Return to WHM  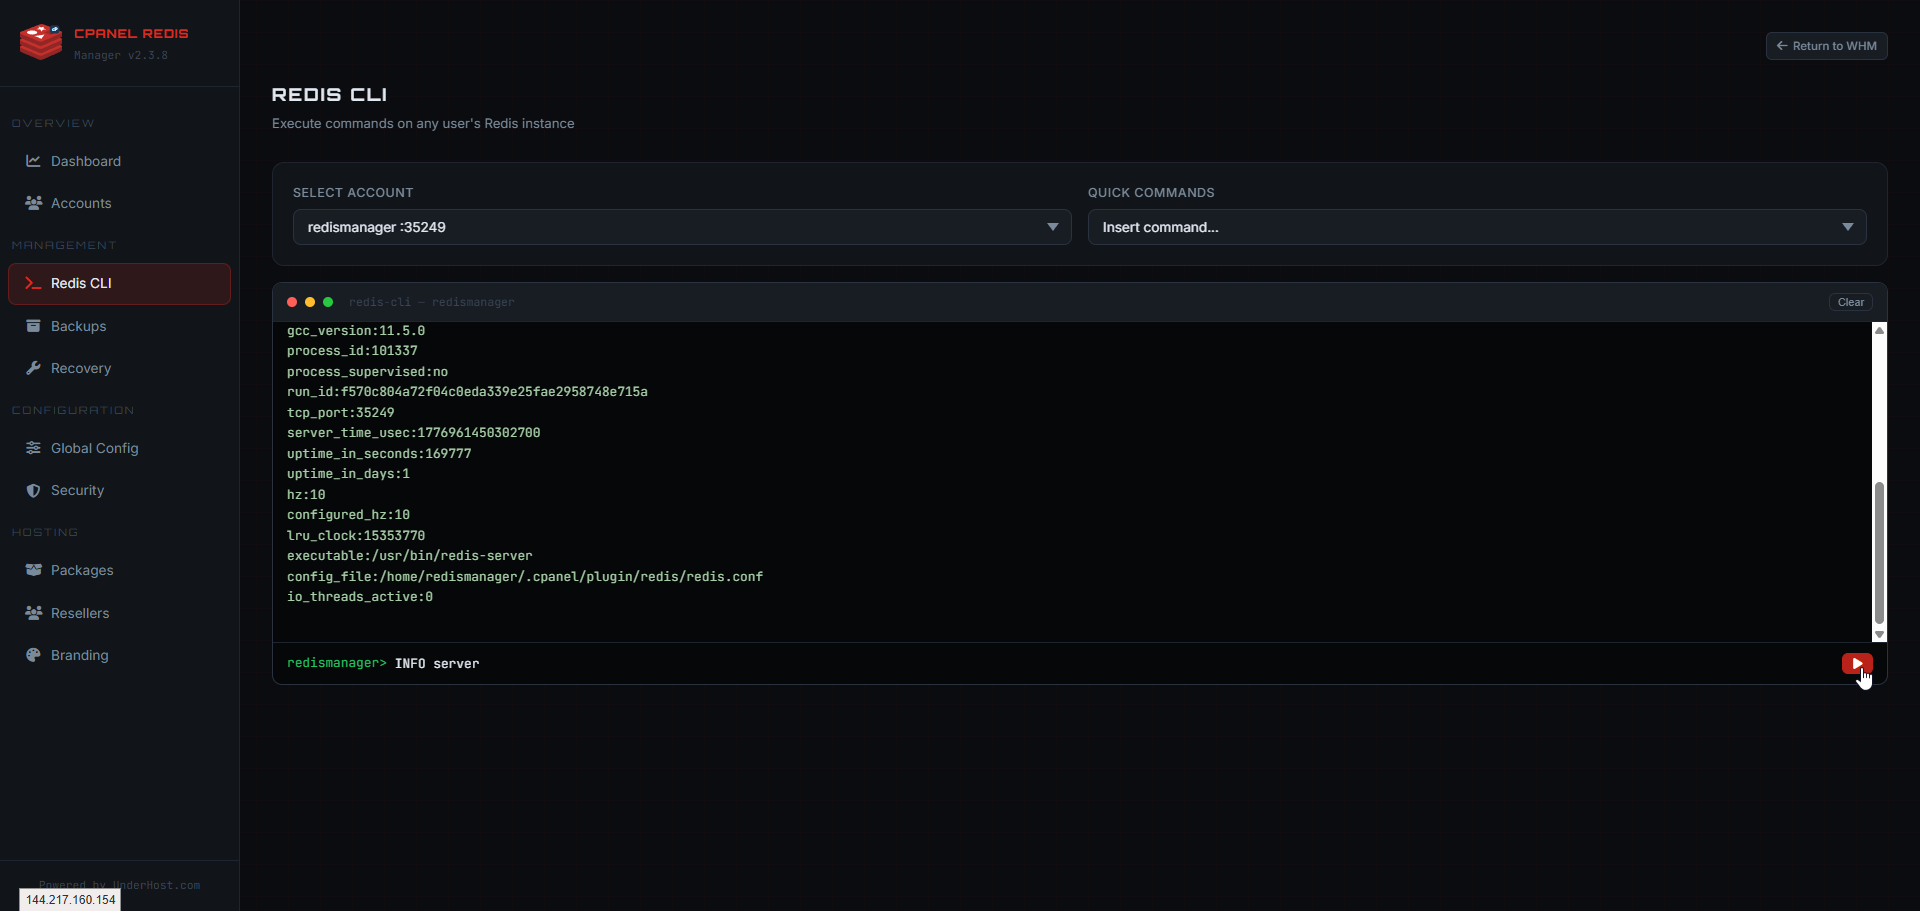tap(1827, 45)
